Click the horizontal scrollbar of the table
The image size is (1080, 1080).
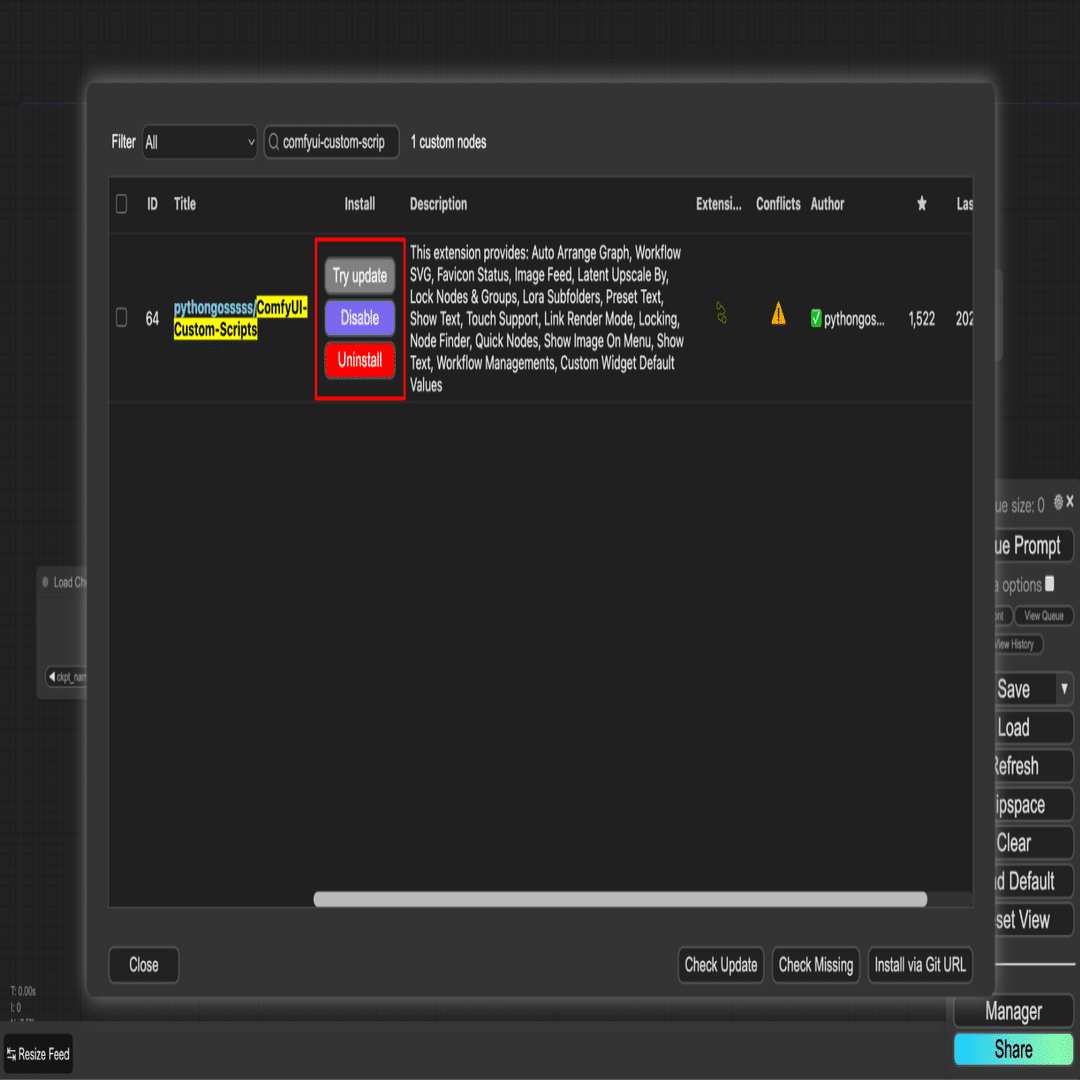[x=620, y=899]
